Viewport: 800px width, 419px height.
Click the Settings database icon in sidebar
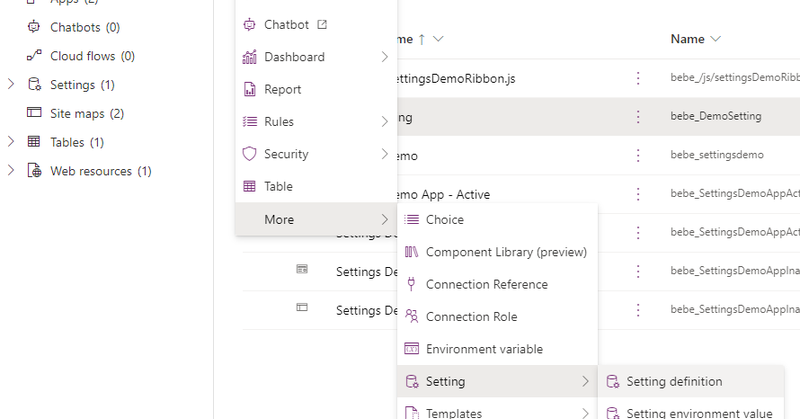[34, 84]
